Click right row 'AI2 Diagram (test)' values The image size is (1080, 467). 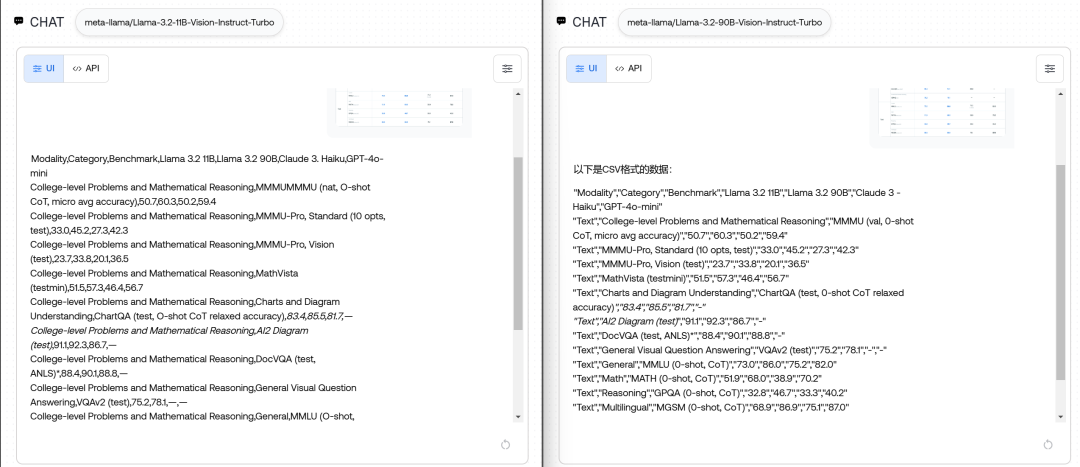point(669,321)
